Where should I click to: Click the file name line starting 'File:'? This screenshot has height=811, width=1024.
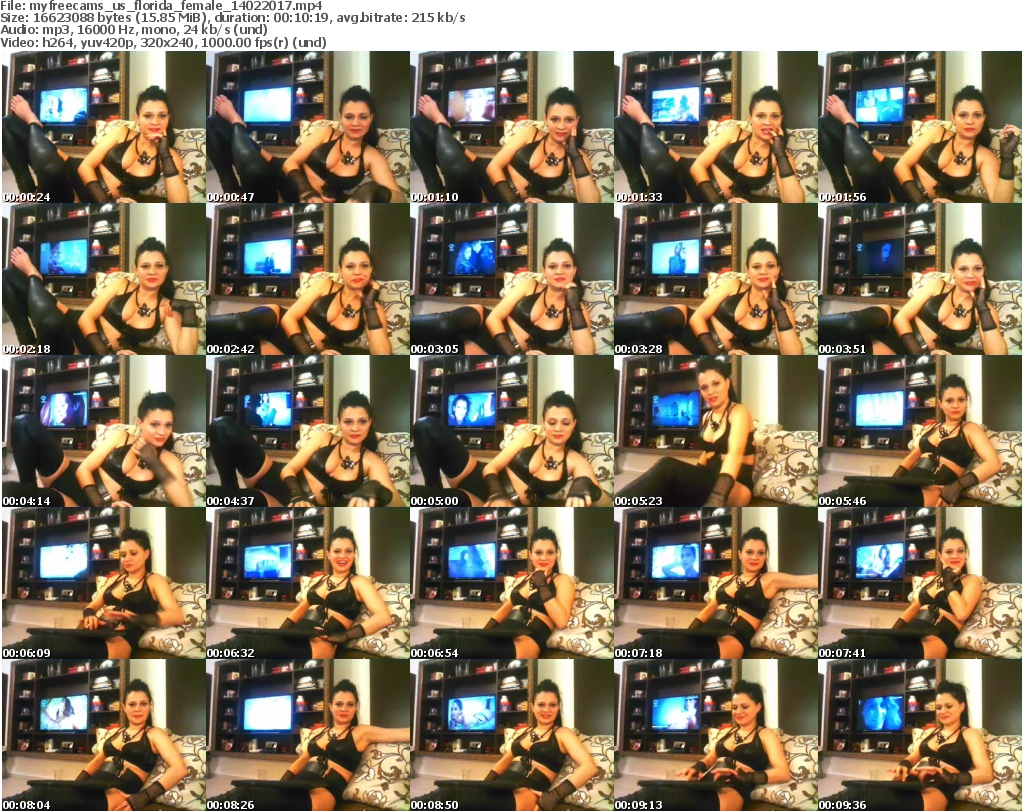click(161, 6)
